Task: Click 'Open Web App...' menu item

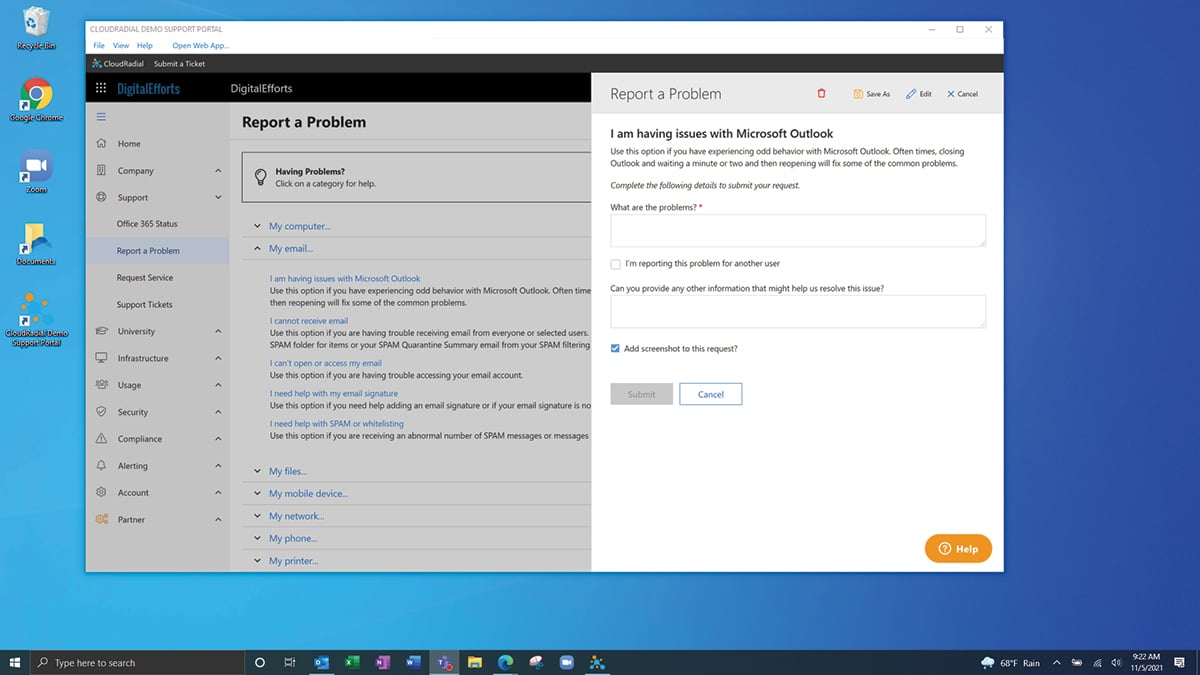Action: (x=201, y=46)
